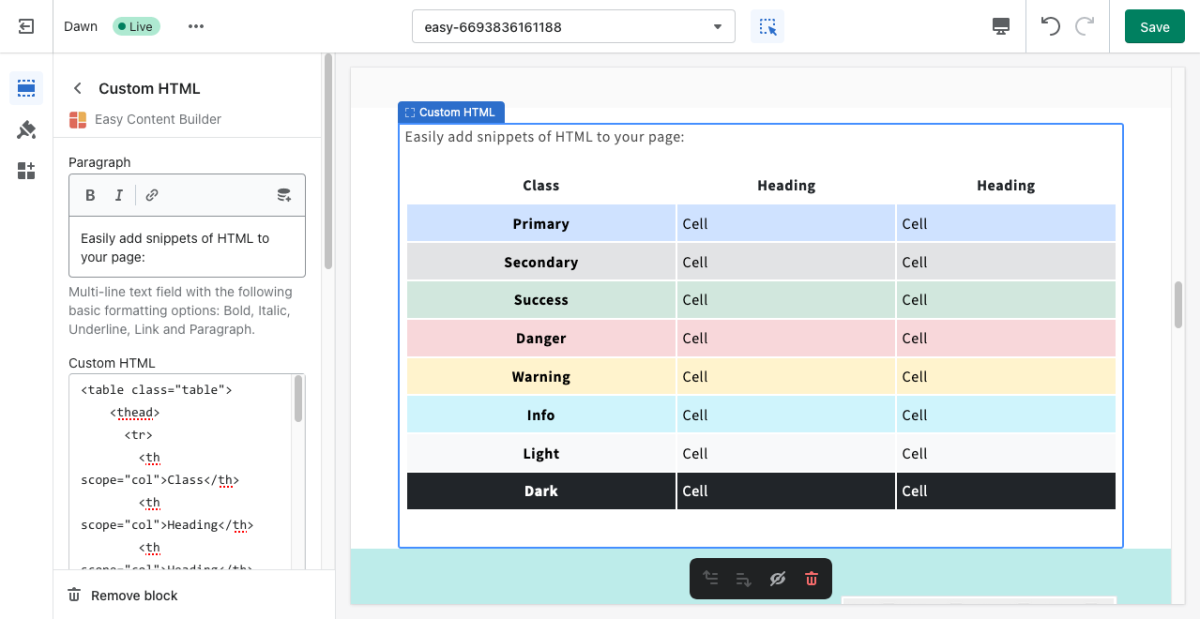This screenshot has height=619, width=1200.
Task: Insert dynamic source in Paragraph
Action: [284, 195]
